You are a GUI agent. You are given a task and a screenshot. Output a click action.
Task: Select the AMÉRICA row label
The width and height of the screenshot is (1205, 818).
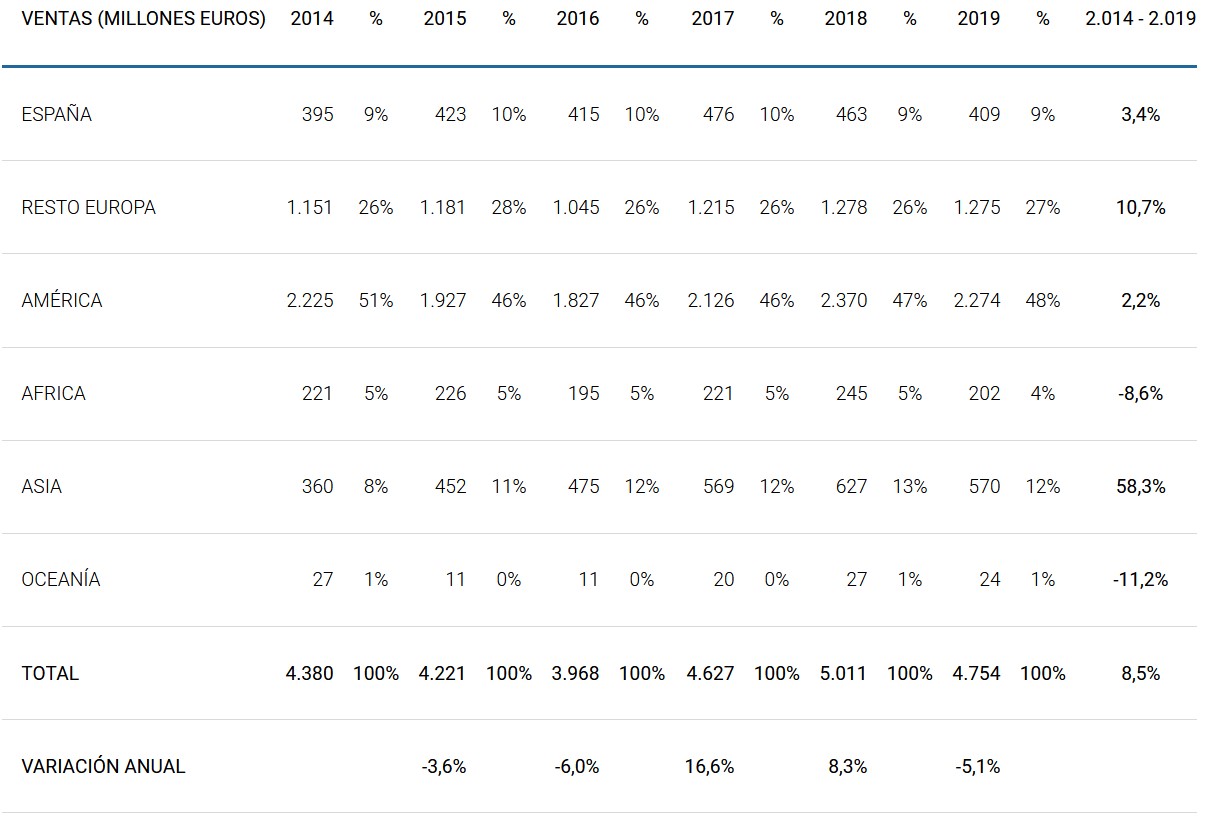pyautogui.click(x=62, y=300)
